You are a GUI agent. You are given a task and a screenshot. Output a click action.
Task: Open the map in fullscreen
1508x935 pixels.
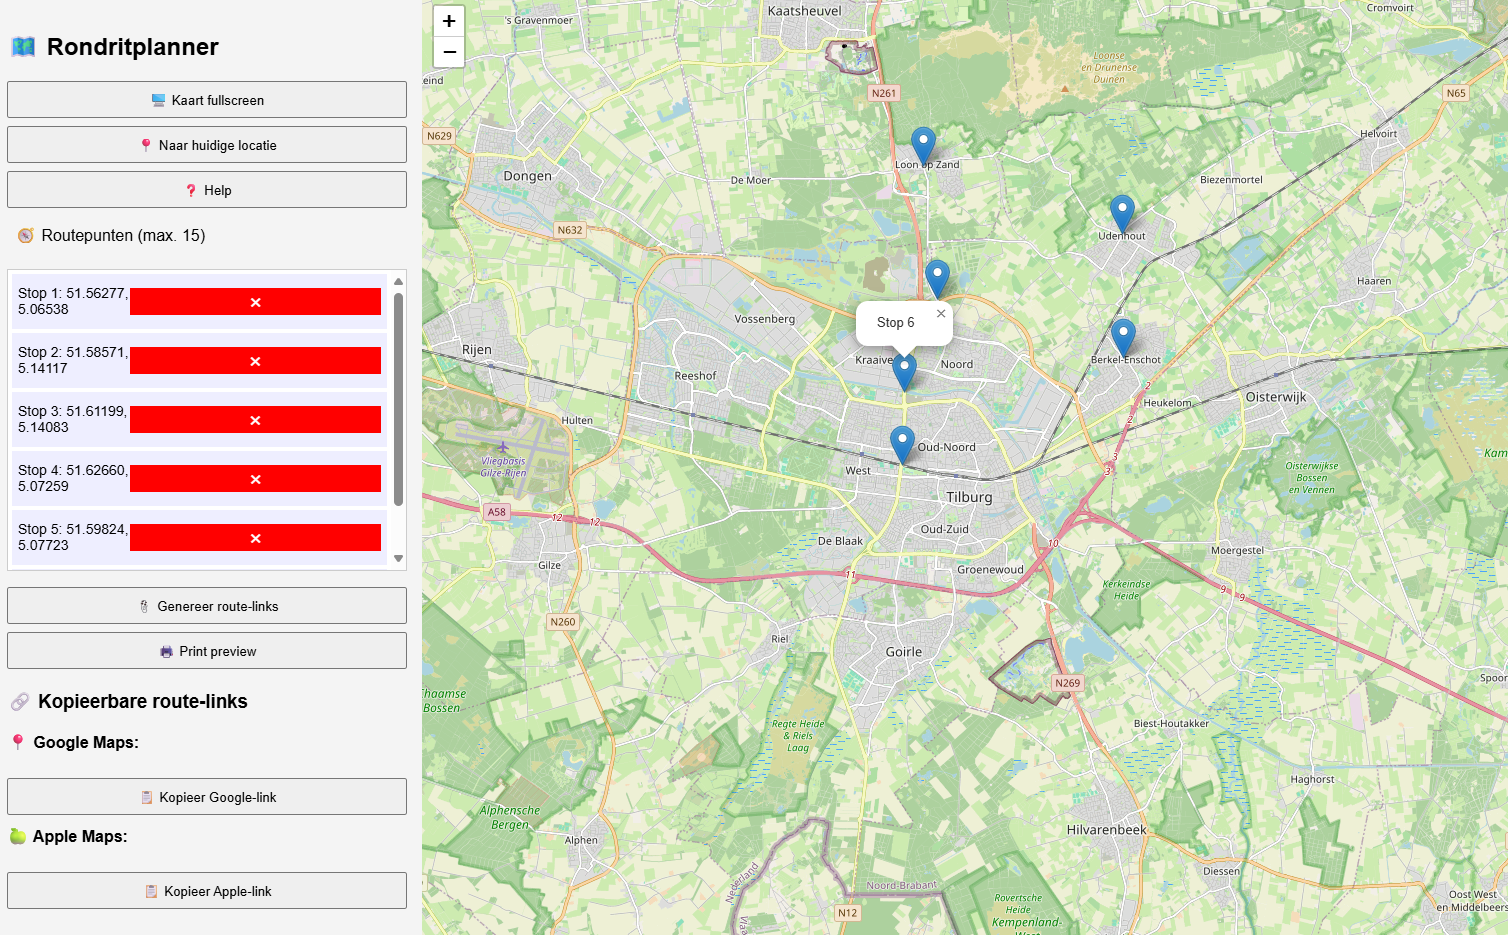pos(207,100)
